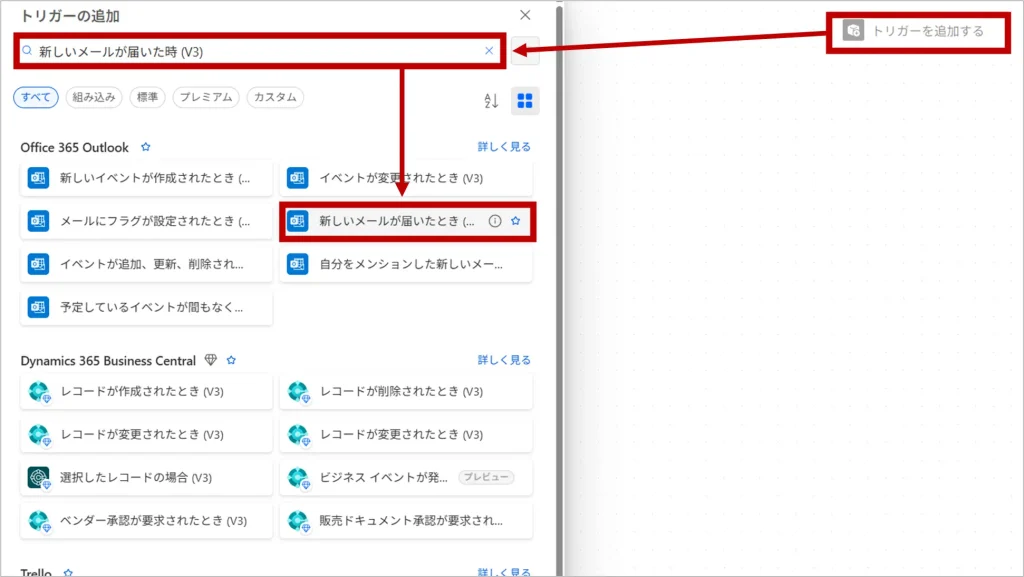The width and height of the screenshot is (1024, 577).
Task: Select the すべて filter tab
Action: click(36, 97)
